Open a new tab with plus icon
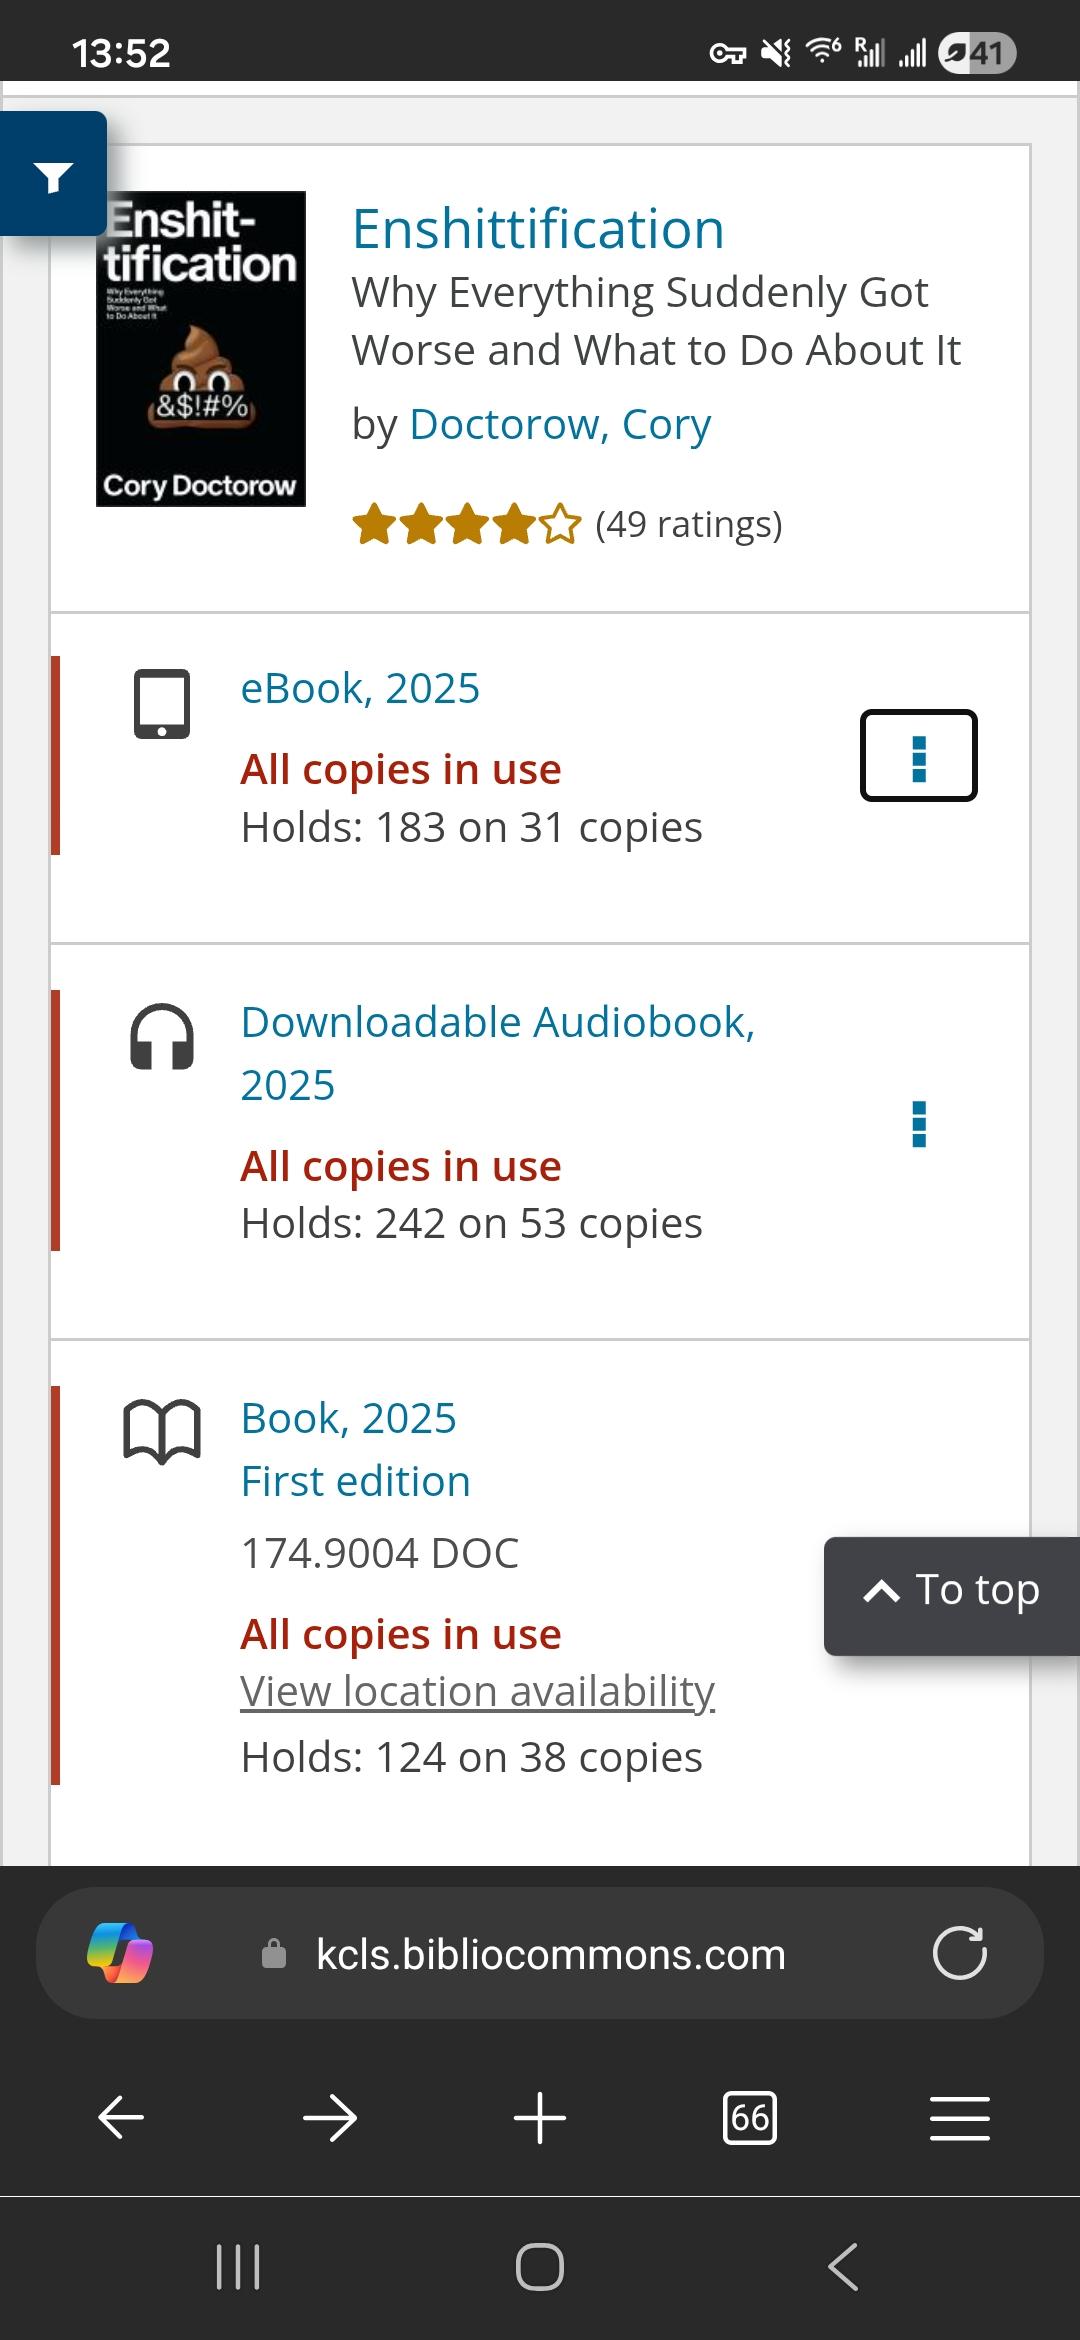The width and height of the screenshot is (1080, 2340). click(x=540, y=2118)
